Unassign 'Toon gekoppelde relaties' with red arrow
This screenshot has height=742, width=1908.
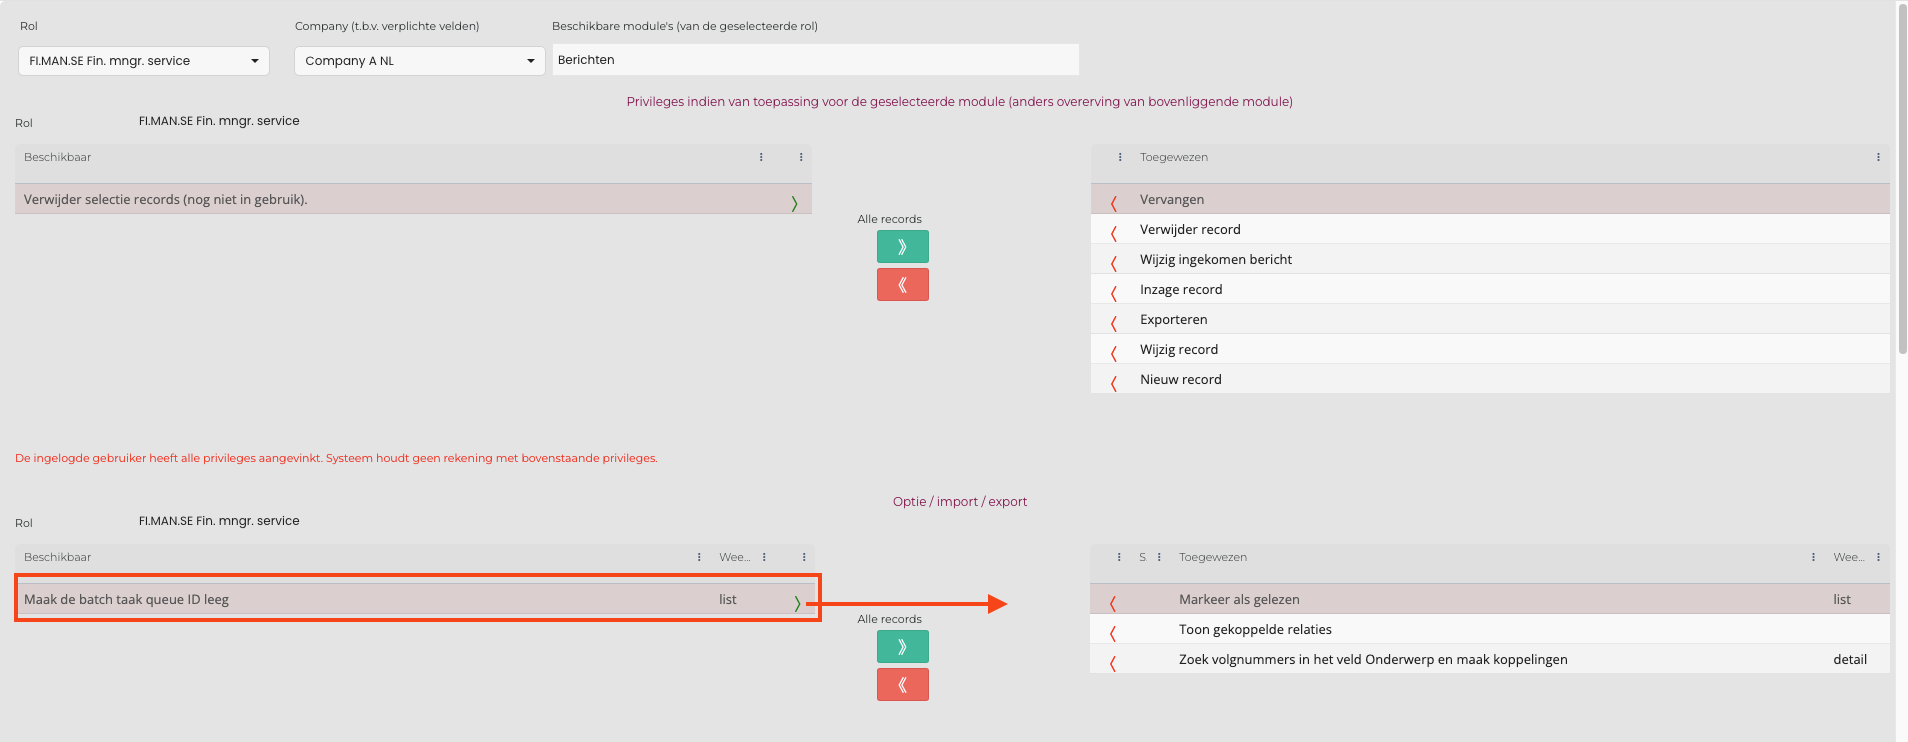coord(1113,633)
